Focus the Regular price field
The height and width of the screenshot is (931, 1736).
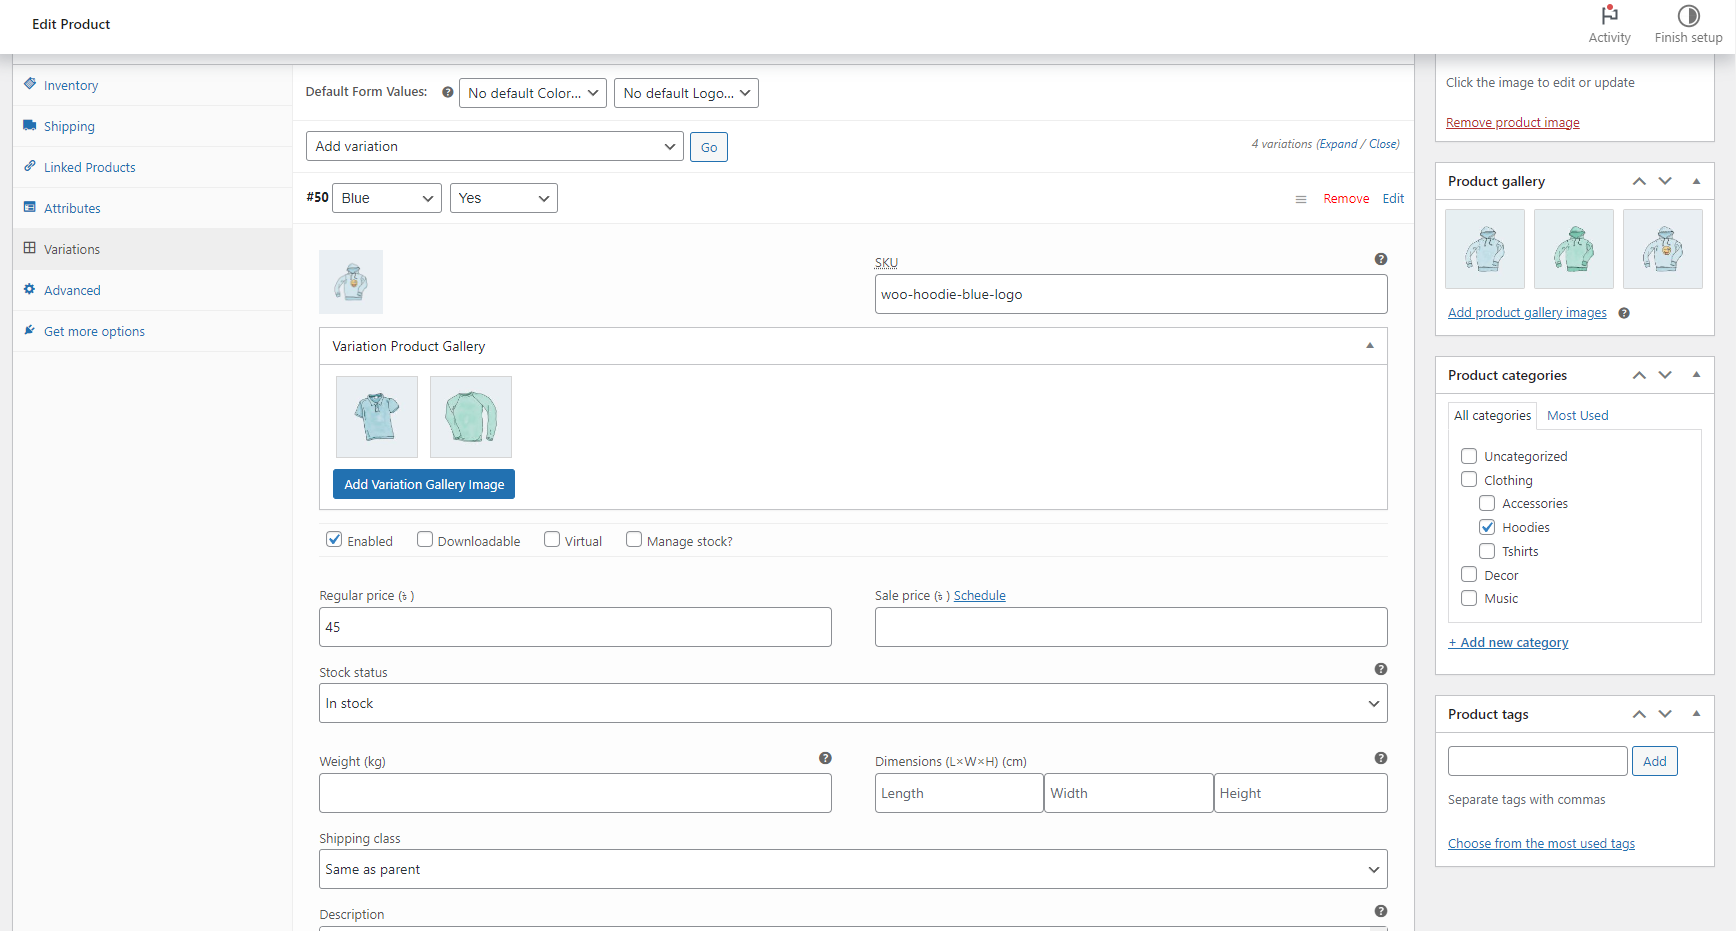tap(575, 627)
